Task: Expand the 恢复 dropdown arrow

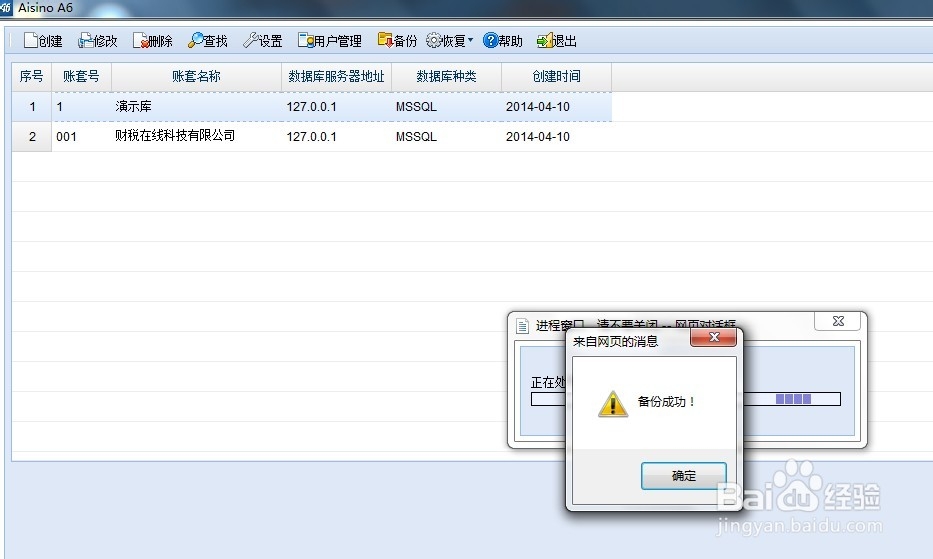Action: click(471, 40)
